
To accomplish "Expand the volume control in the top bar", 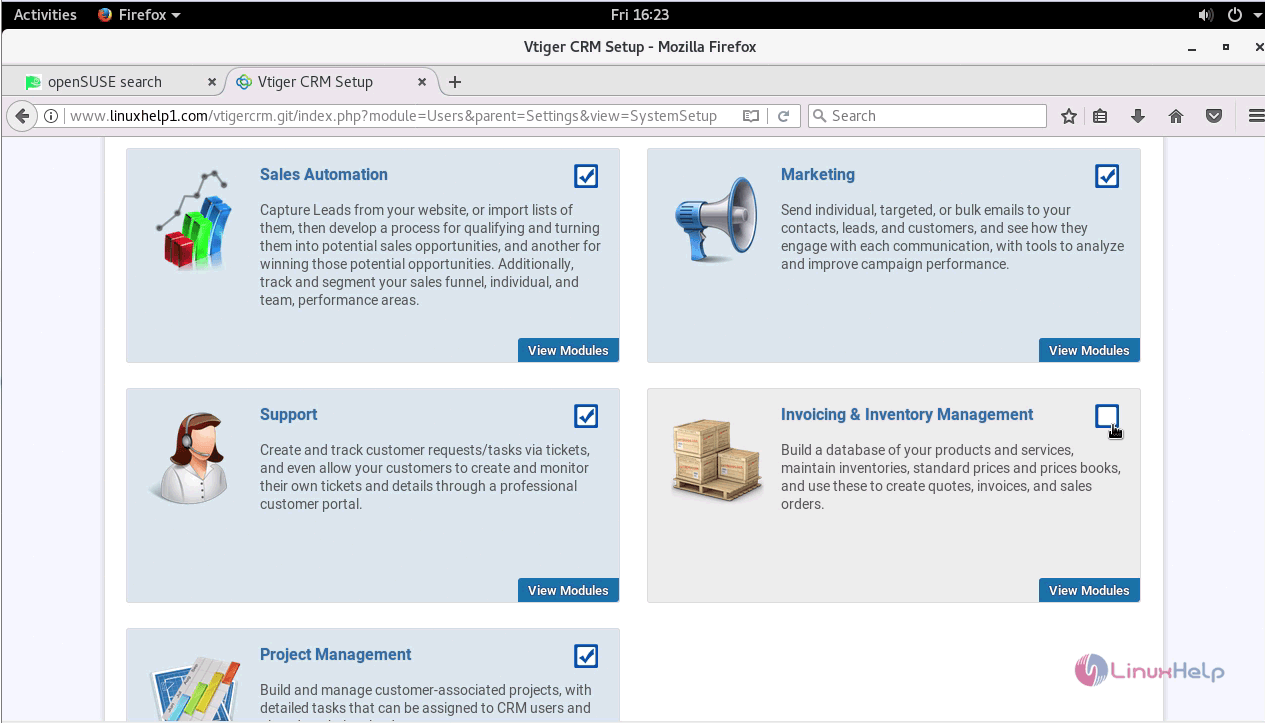I will [x=1204, y=14].
